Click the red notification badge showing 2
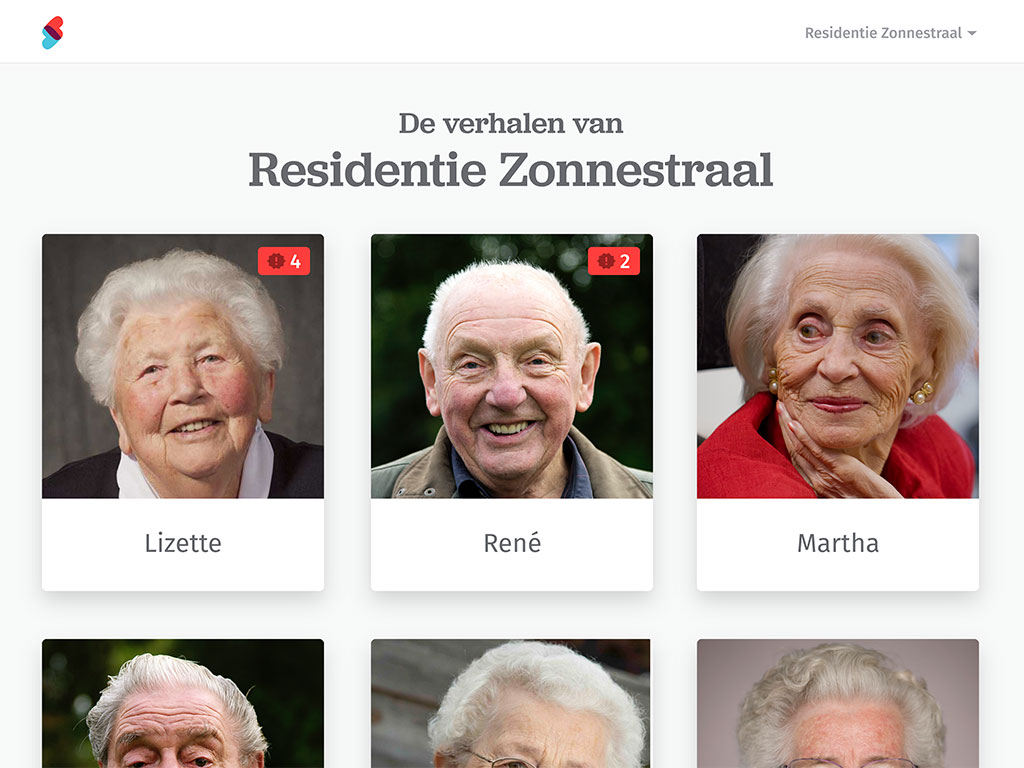 (614, 261)
